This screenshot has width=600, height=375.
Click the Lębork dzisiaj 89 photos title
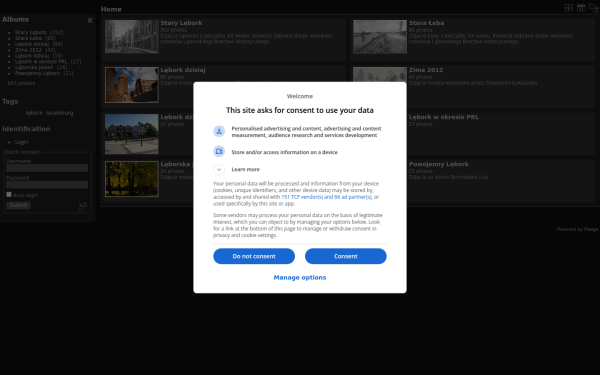[x=183, y=70]
